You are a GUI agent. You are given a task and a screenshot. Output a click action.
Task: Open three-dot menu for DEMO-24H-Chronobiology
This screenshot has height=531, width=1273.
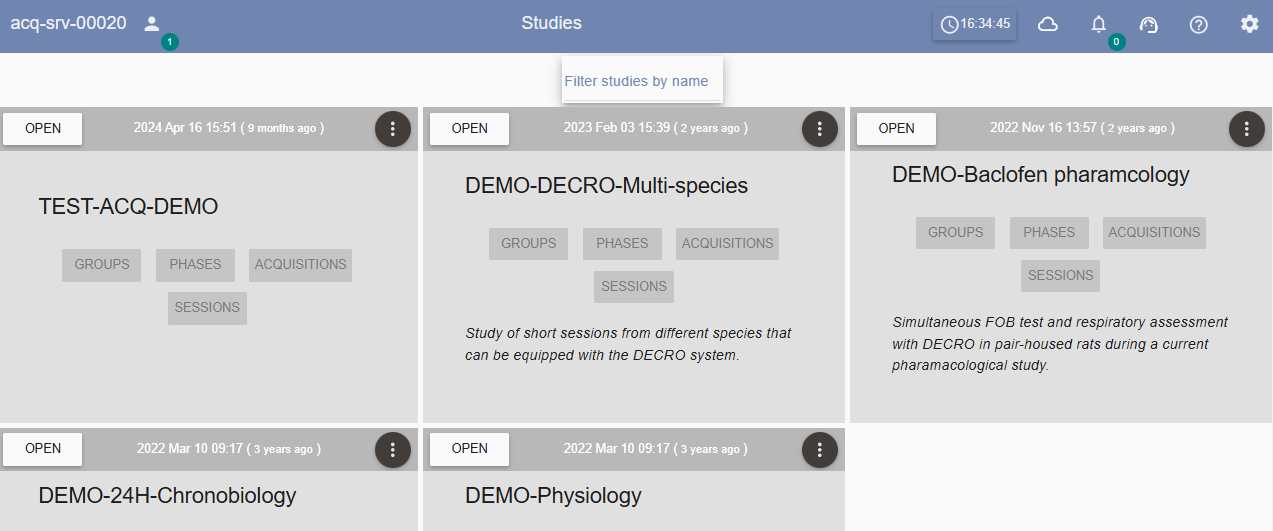(x=393, y=449)
